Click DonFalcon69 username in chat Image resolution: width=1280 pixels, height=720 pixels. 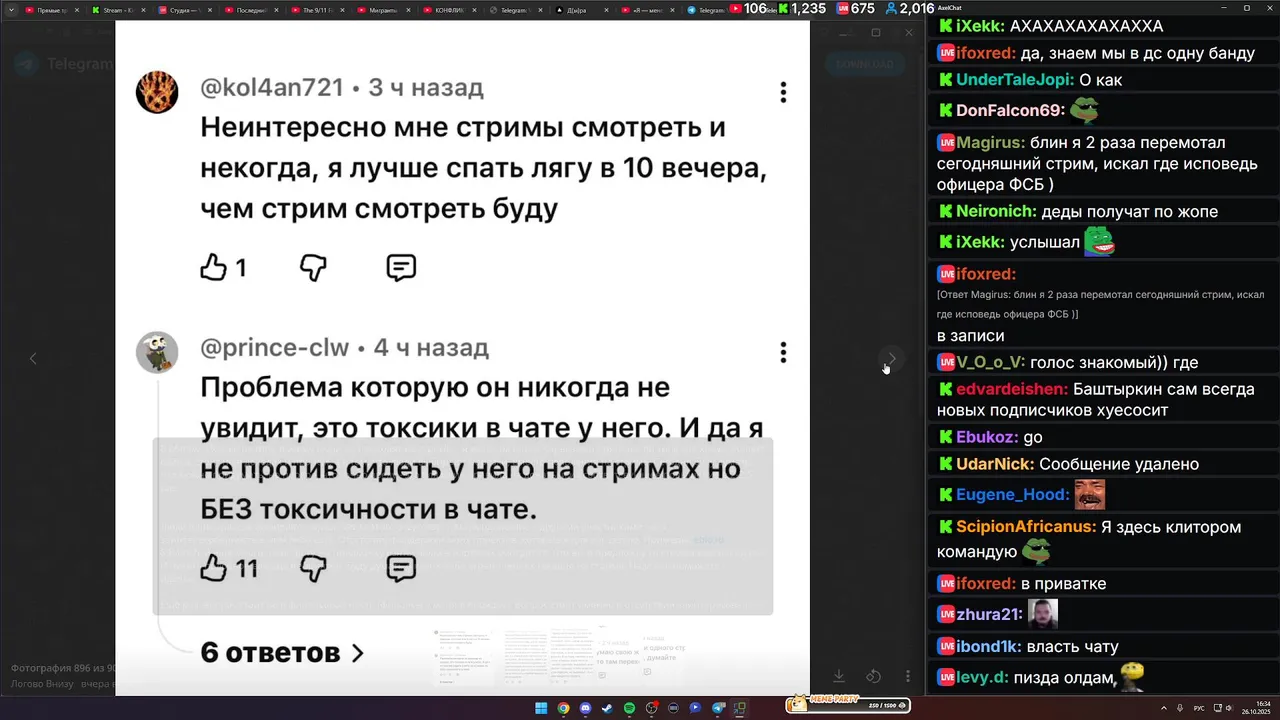[1010, 111]
